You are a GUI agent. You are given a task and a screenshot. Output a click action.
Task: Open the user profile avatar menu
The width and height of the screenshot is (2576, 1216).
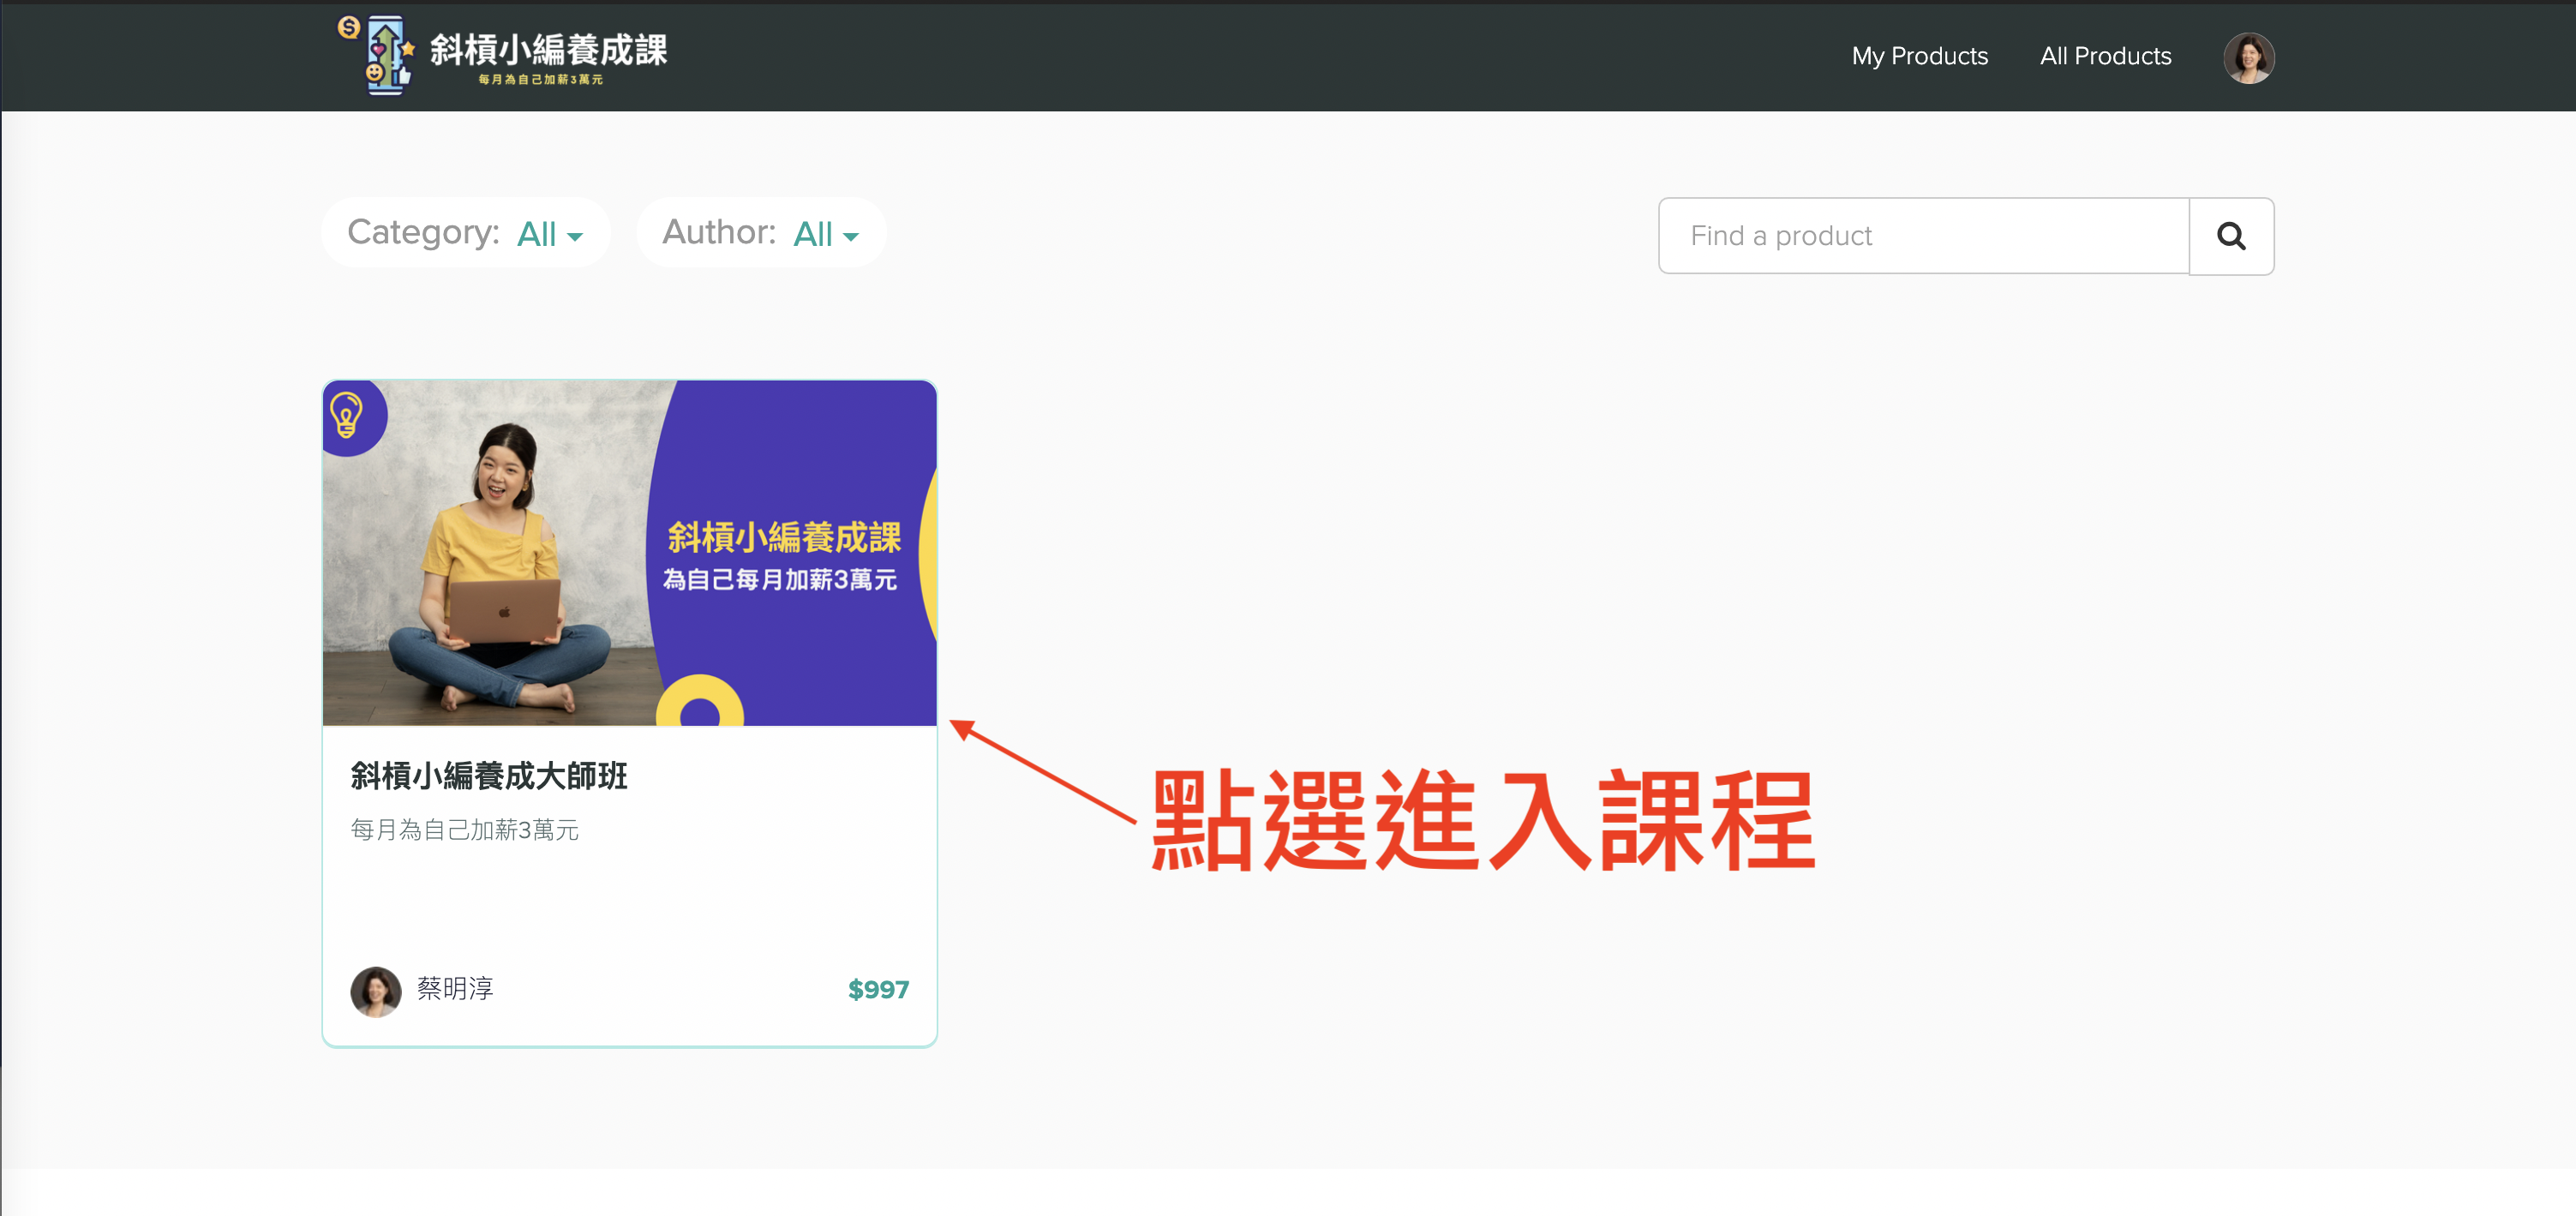tap(2249, 57)
